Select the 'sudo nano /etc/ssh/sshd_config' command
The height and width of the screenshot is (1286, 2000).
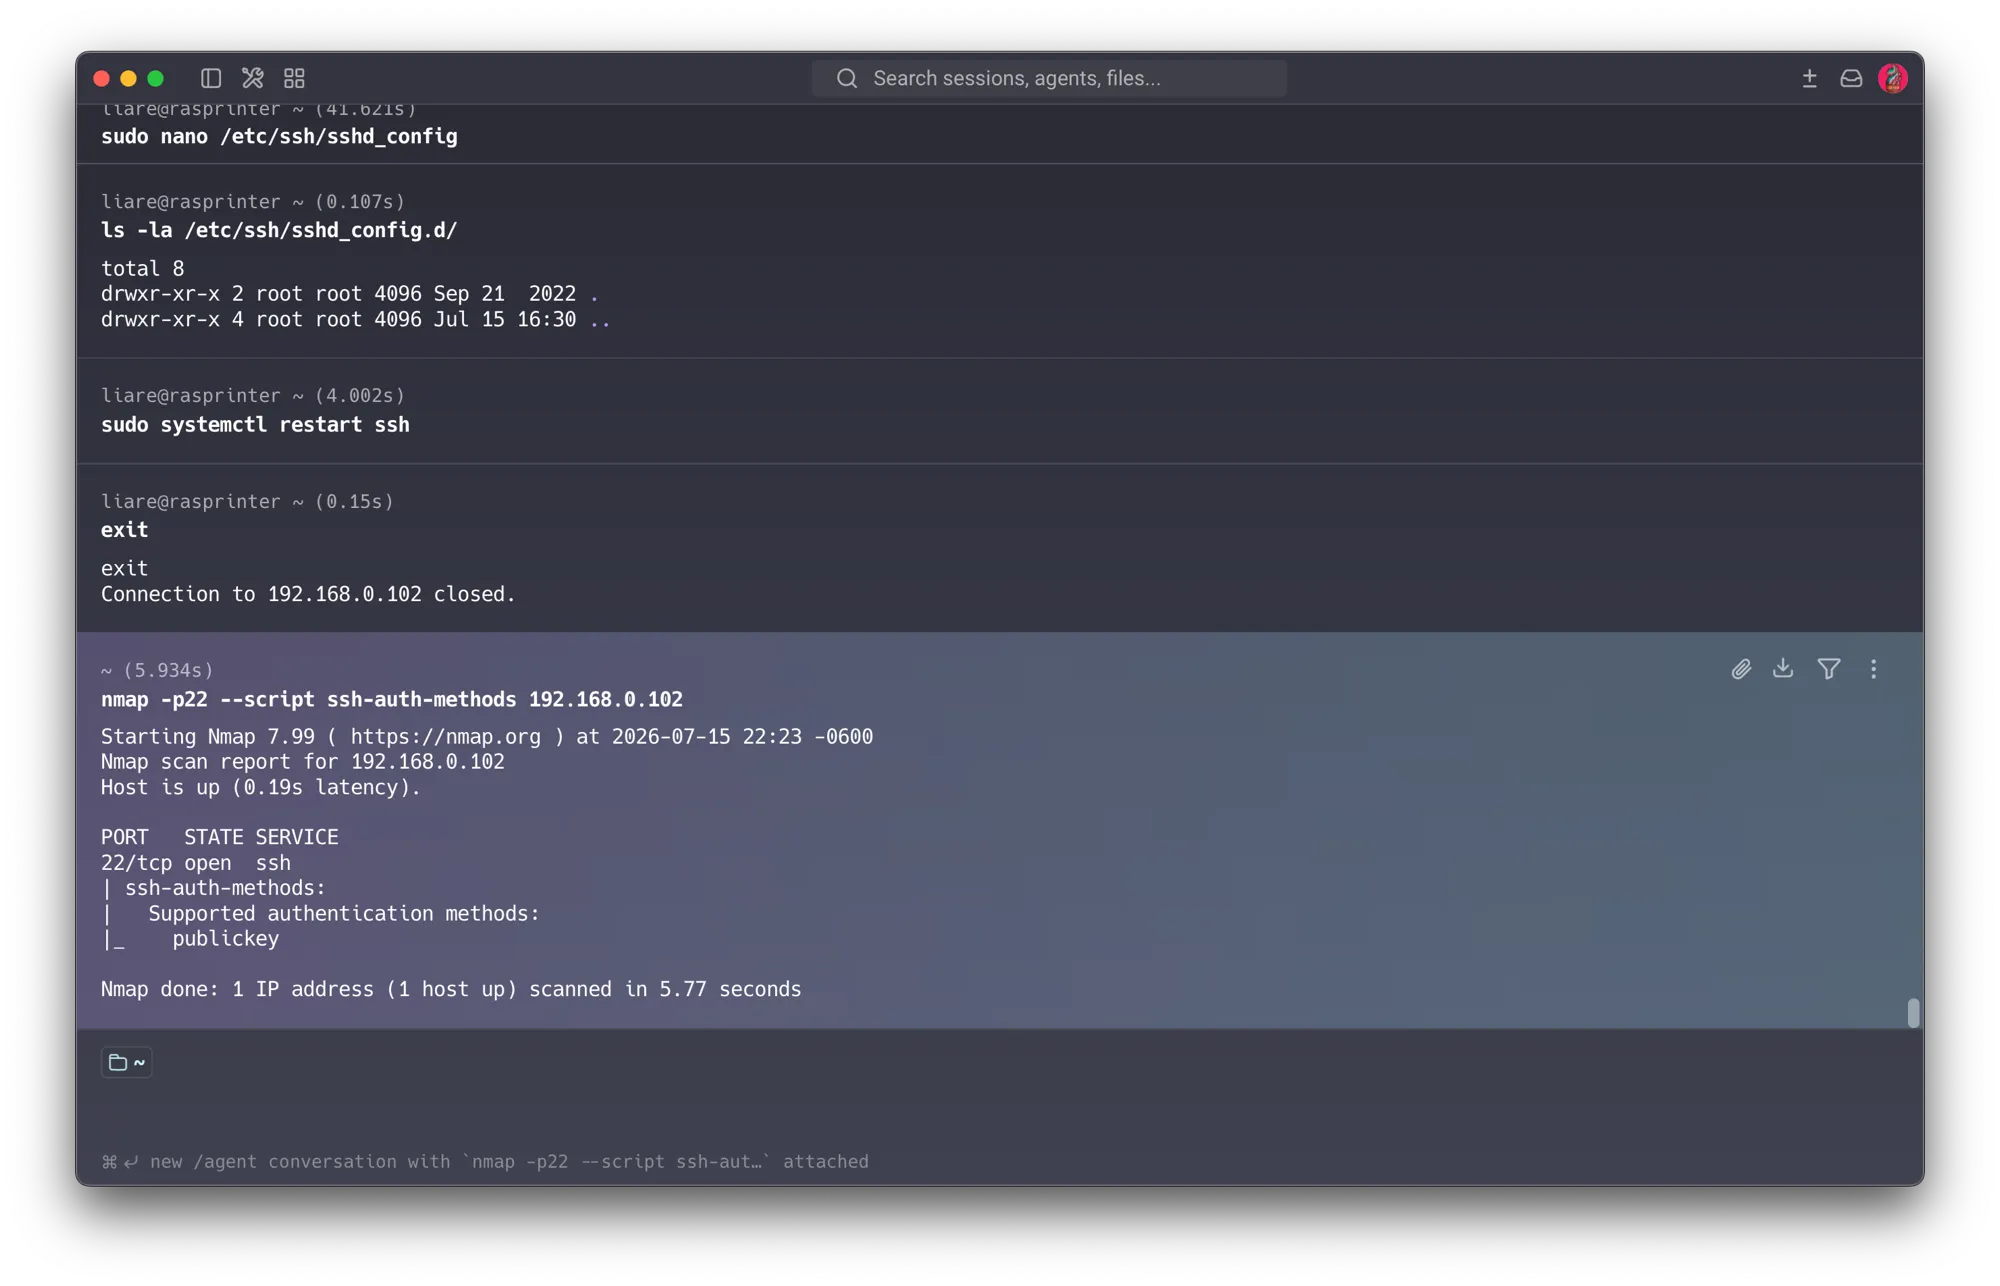pos(279,137)
